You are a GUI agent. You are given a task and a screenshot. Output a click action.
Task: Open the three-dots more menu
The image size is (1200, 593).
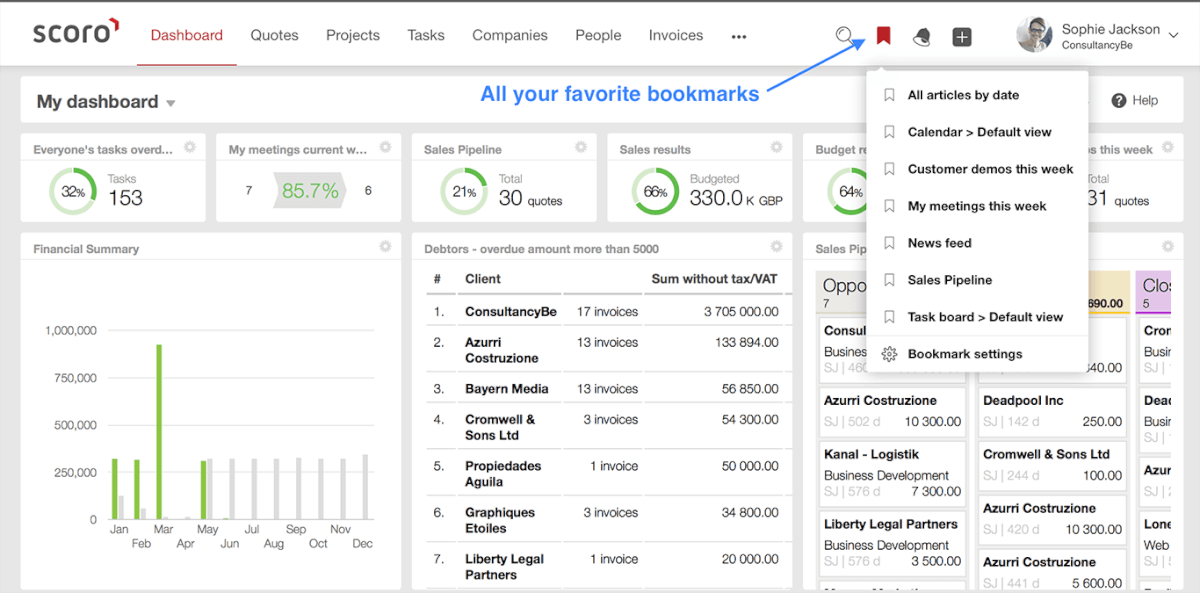point(739,37)
